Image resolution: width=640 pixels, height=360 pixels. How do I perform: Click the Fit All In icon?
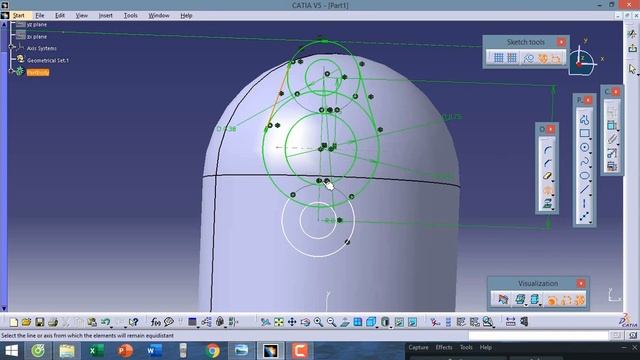279,322
